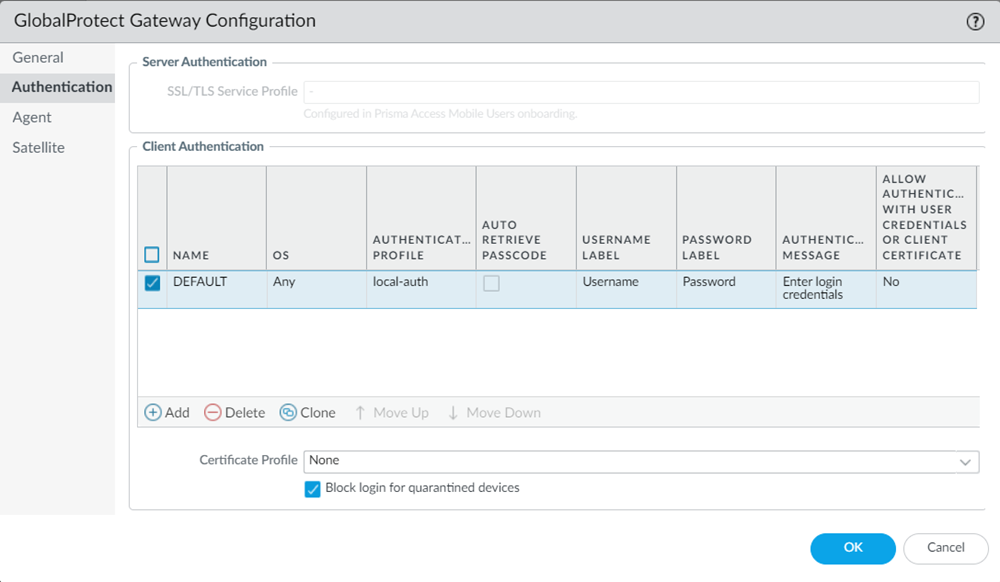The image size is (1000, 582).
Task: Disable Block login for quarantined devices
Action: [x=312, y=489]
